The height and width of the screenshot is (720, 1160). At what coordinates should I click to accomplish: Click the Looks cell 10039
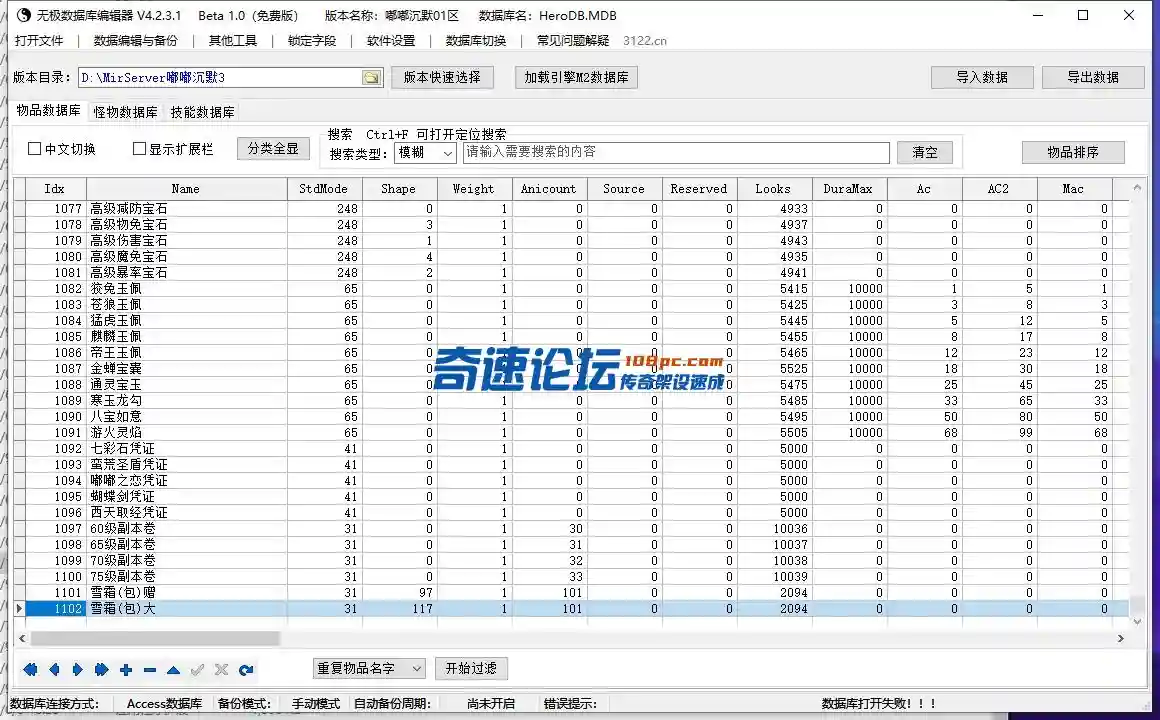tap(774, 576)
